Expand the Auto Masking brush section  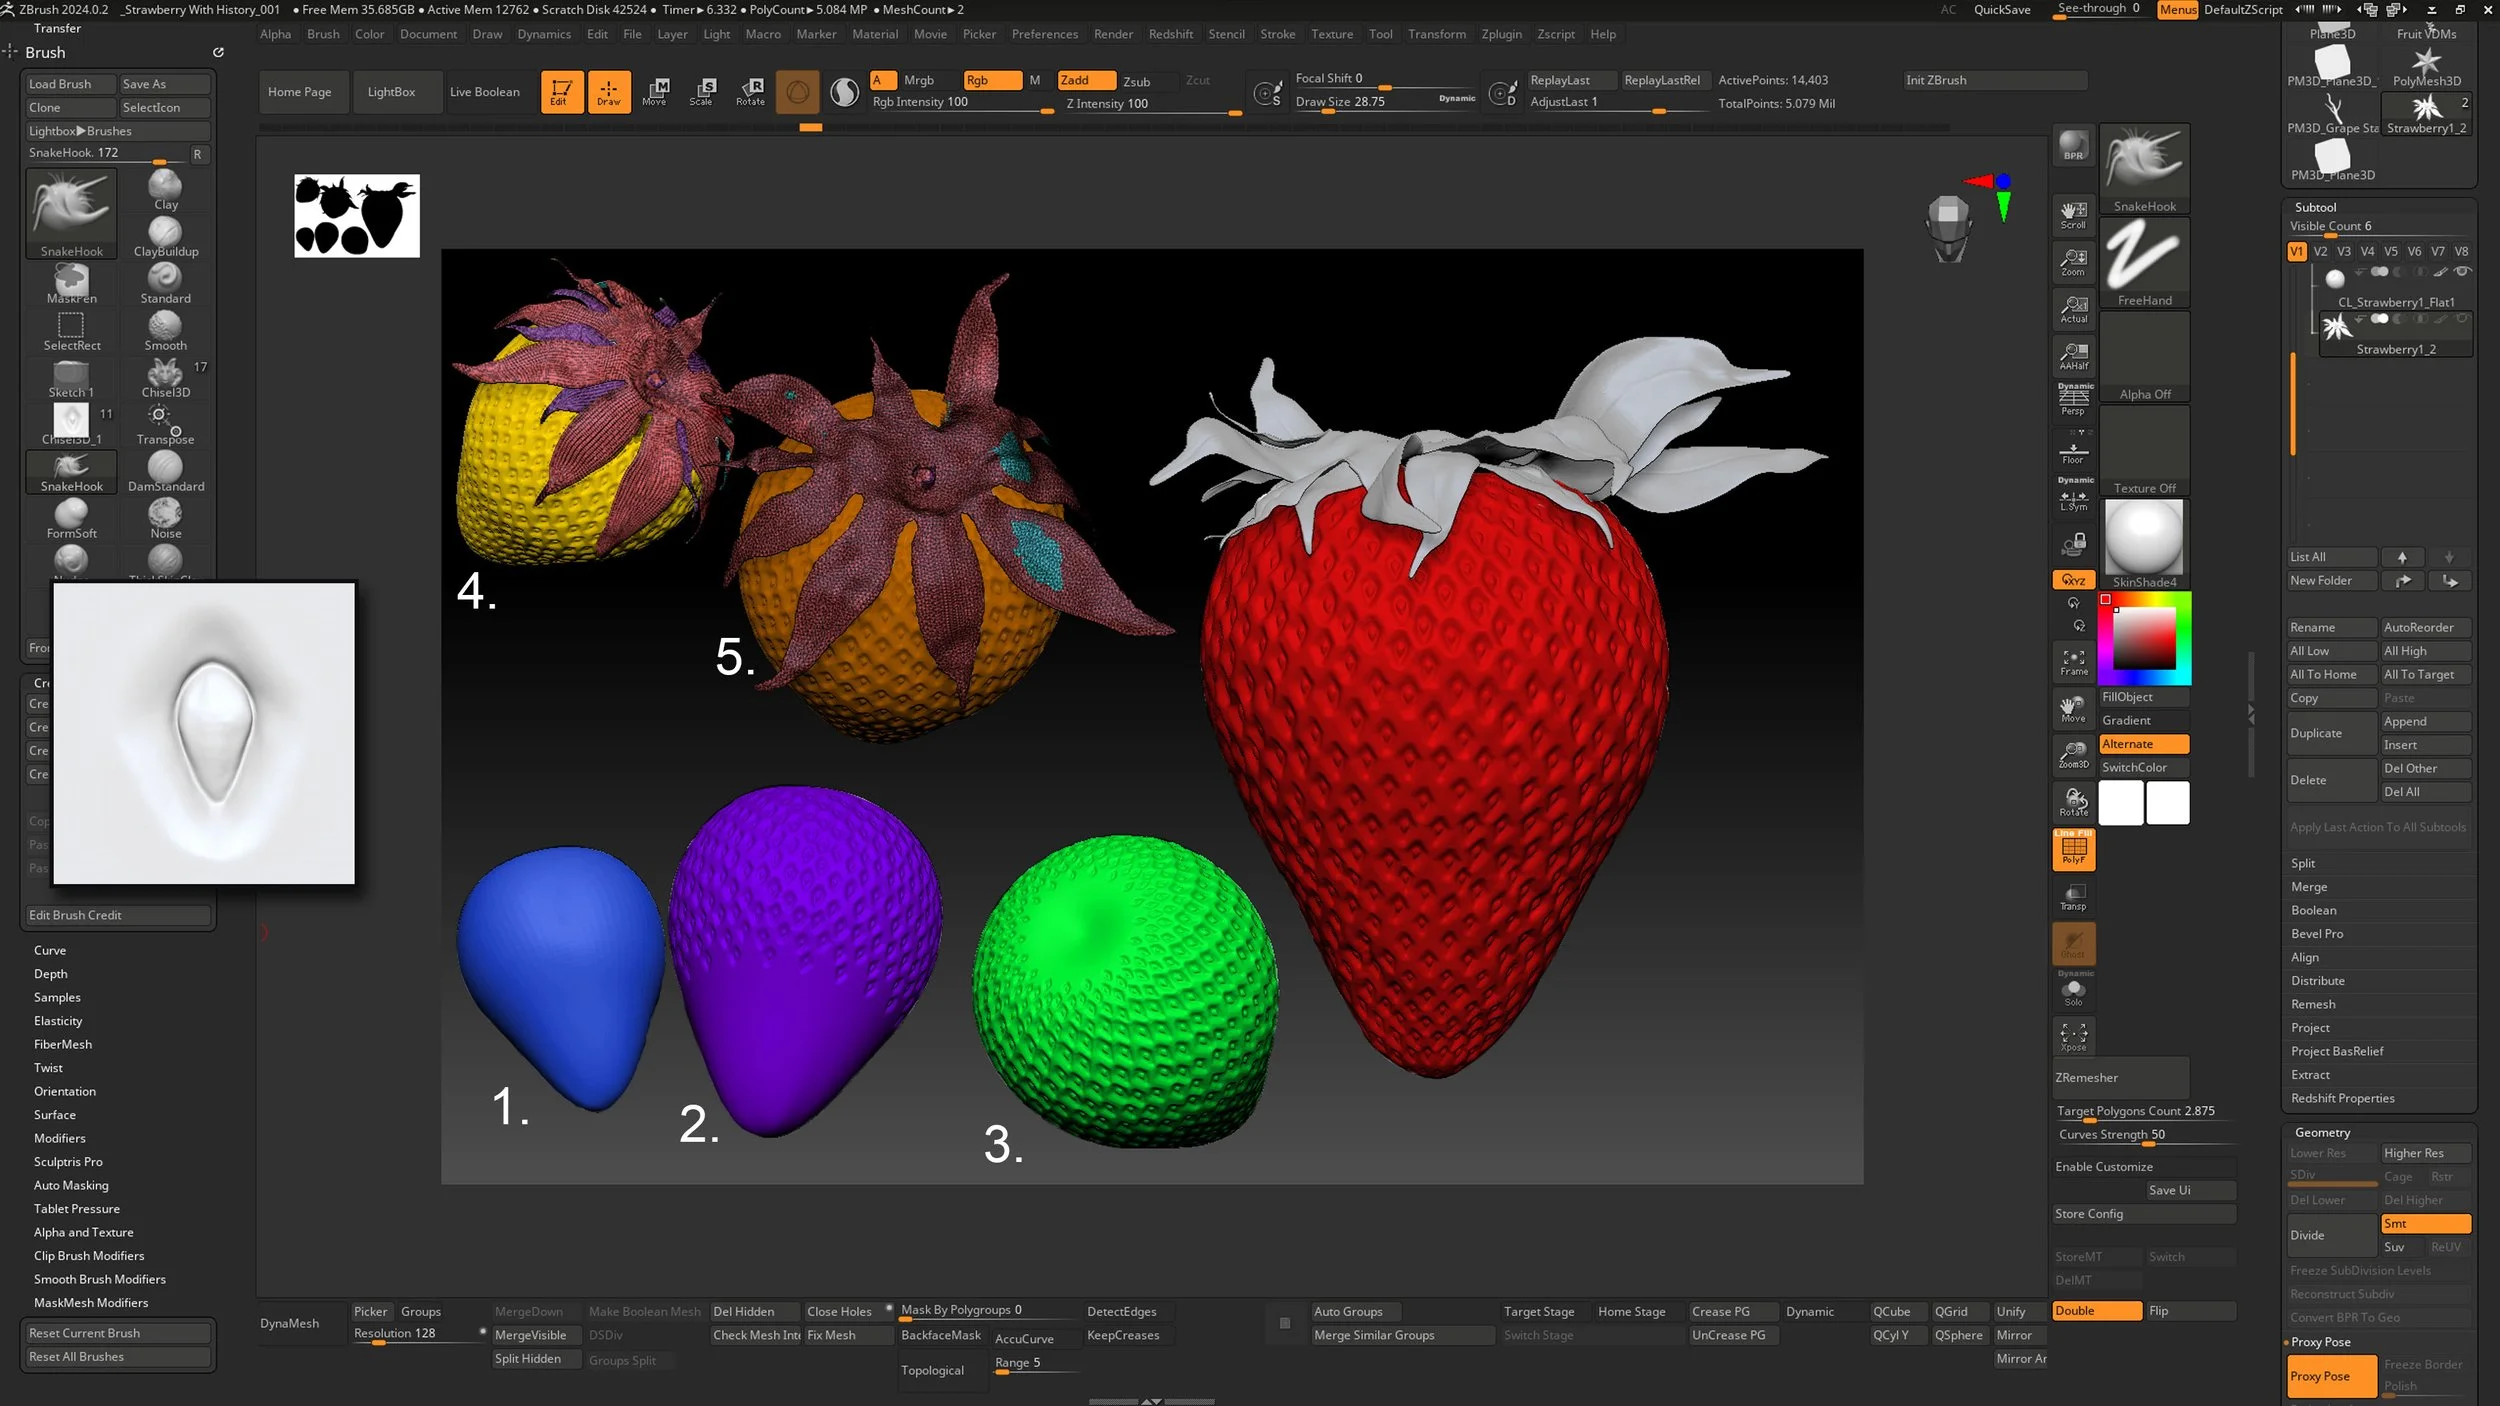[71, 1185]
